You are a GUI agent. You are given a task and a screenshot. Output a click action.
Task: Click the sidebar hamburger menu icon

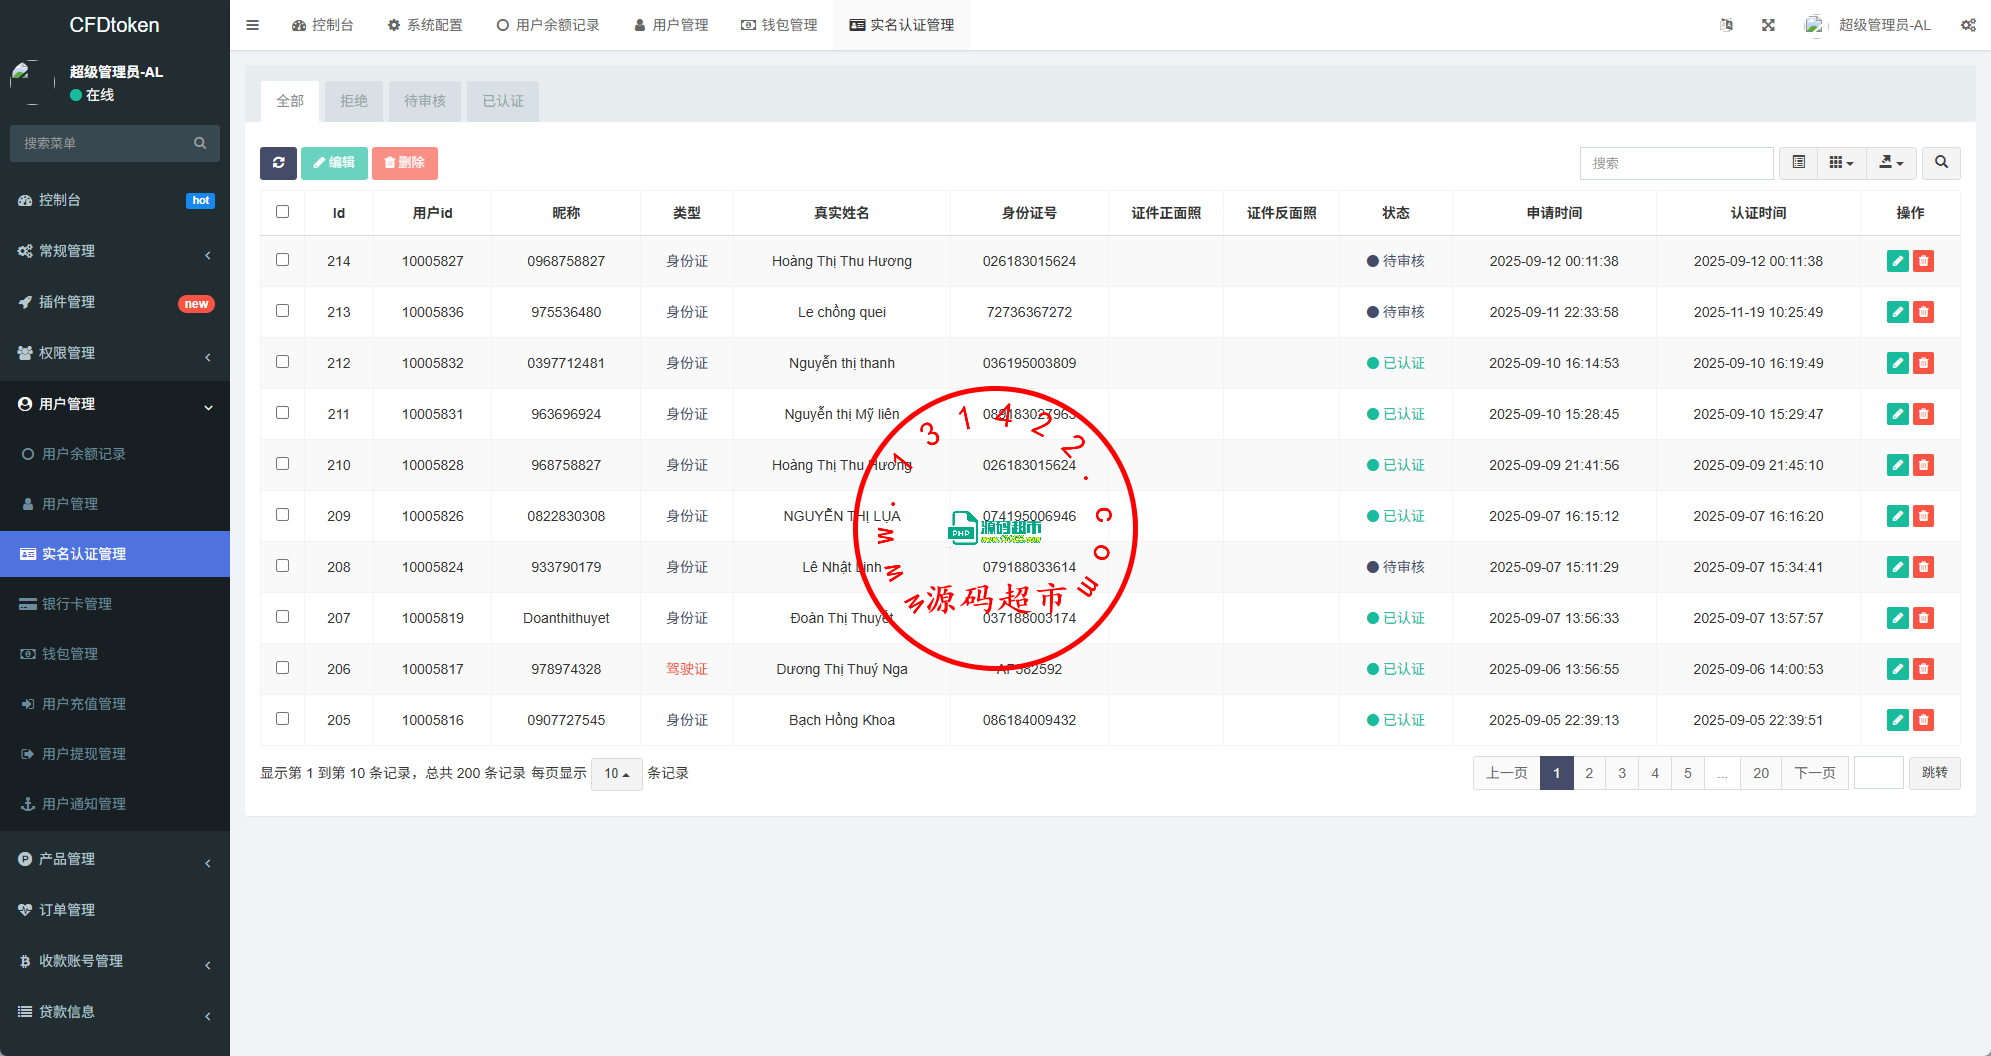tap(253, 25)
